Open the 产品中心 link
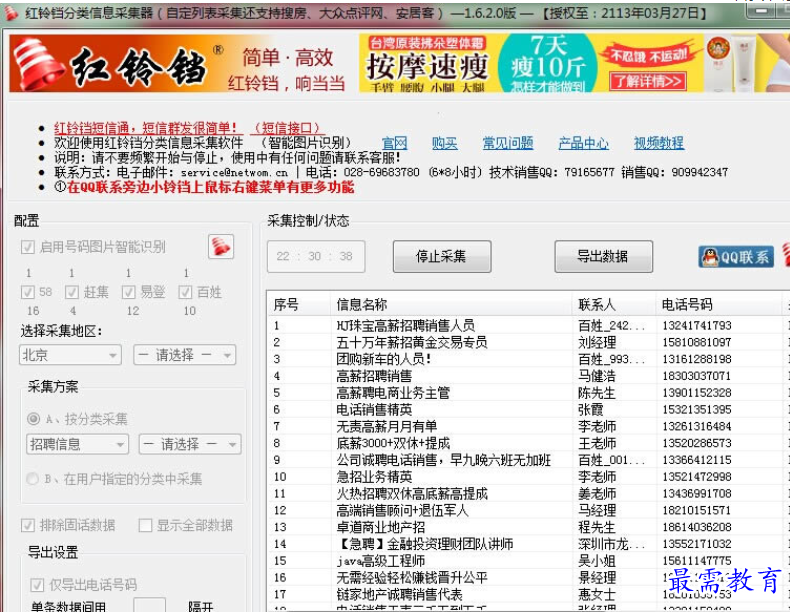Image resolution: width=790 pixels, height=612 pixels. (583, 143)
